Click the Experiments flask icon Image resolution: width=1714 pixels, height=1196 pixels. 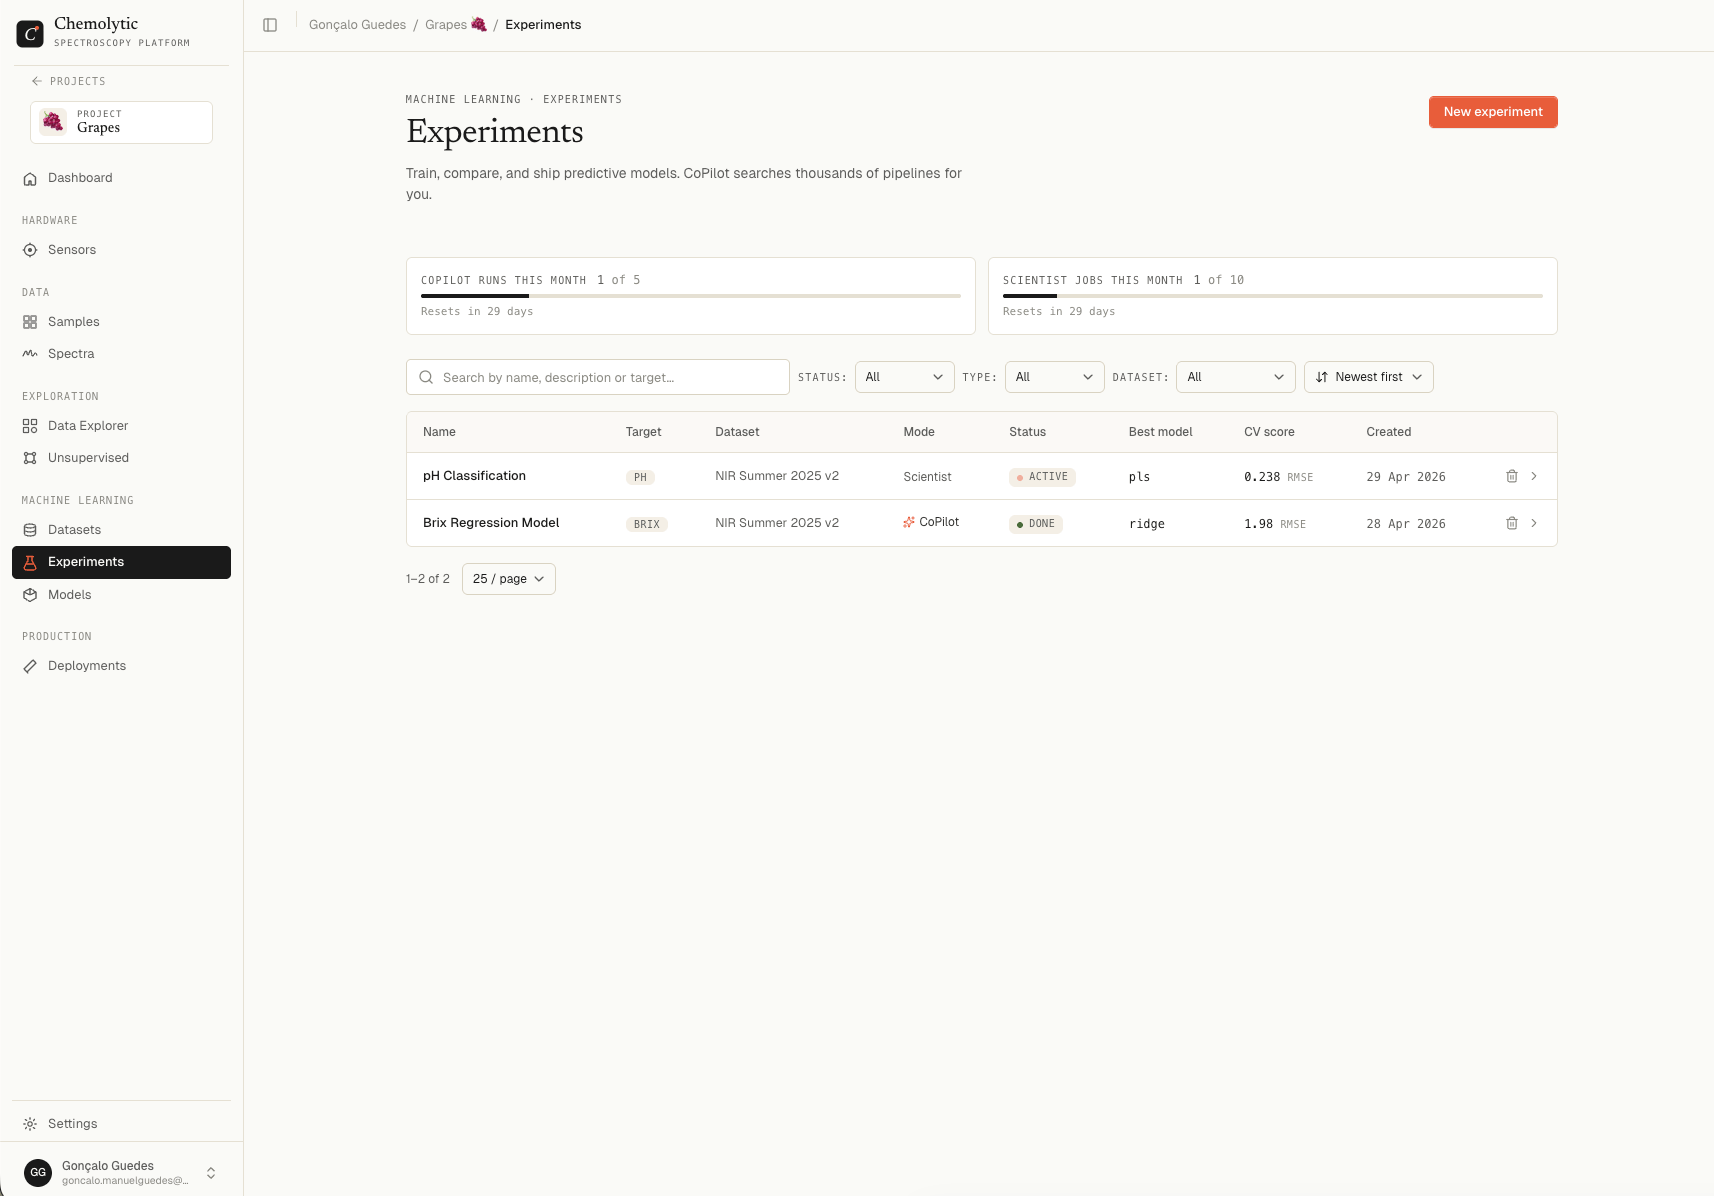pos(30,562)
